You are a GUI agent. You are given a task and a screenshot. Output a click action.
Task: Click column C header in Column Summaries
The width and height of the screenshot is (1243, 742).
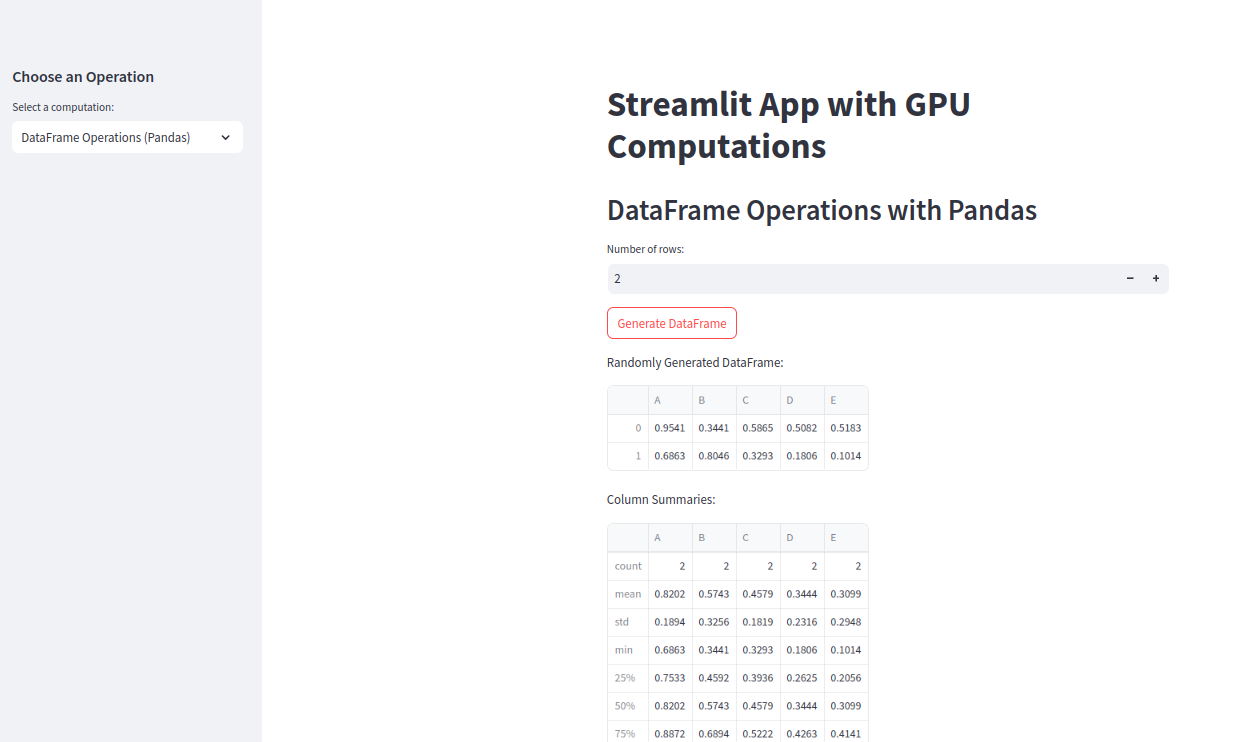[758, 538]
